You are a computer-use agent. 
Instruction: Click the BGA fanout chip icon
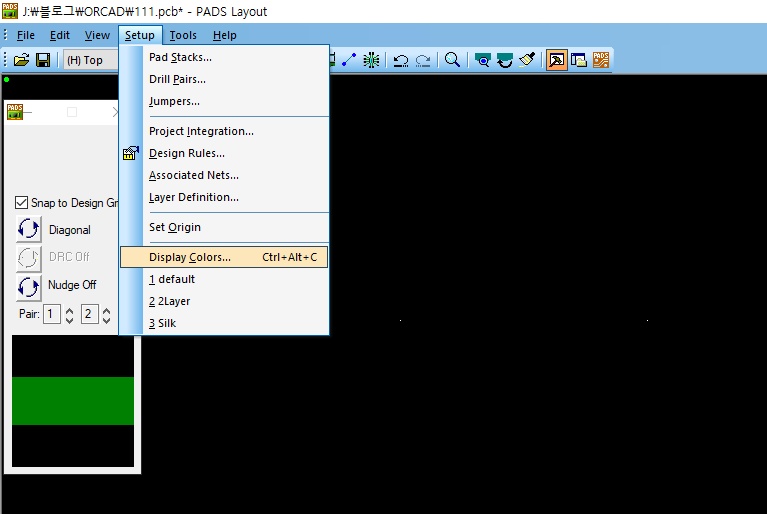[x=371, y=60]
